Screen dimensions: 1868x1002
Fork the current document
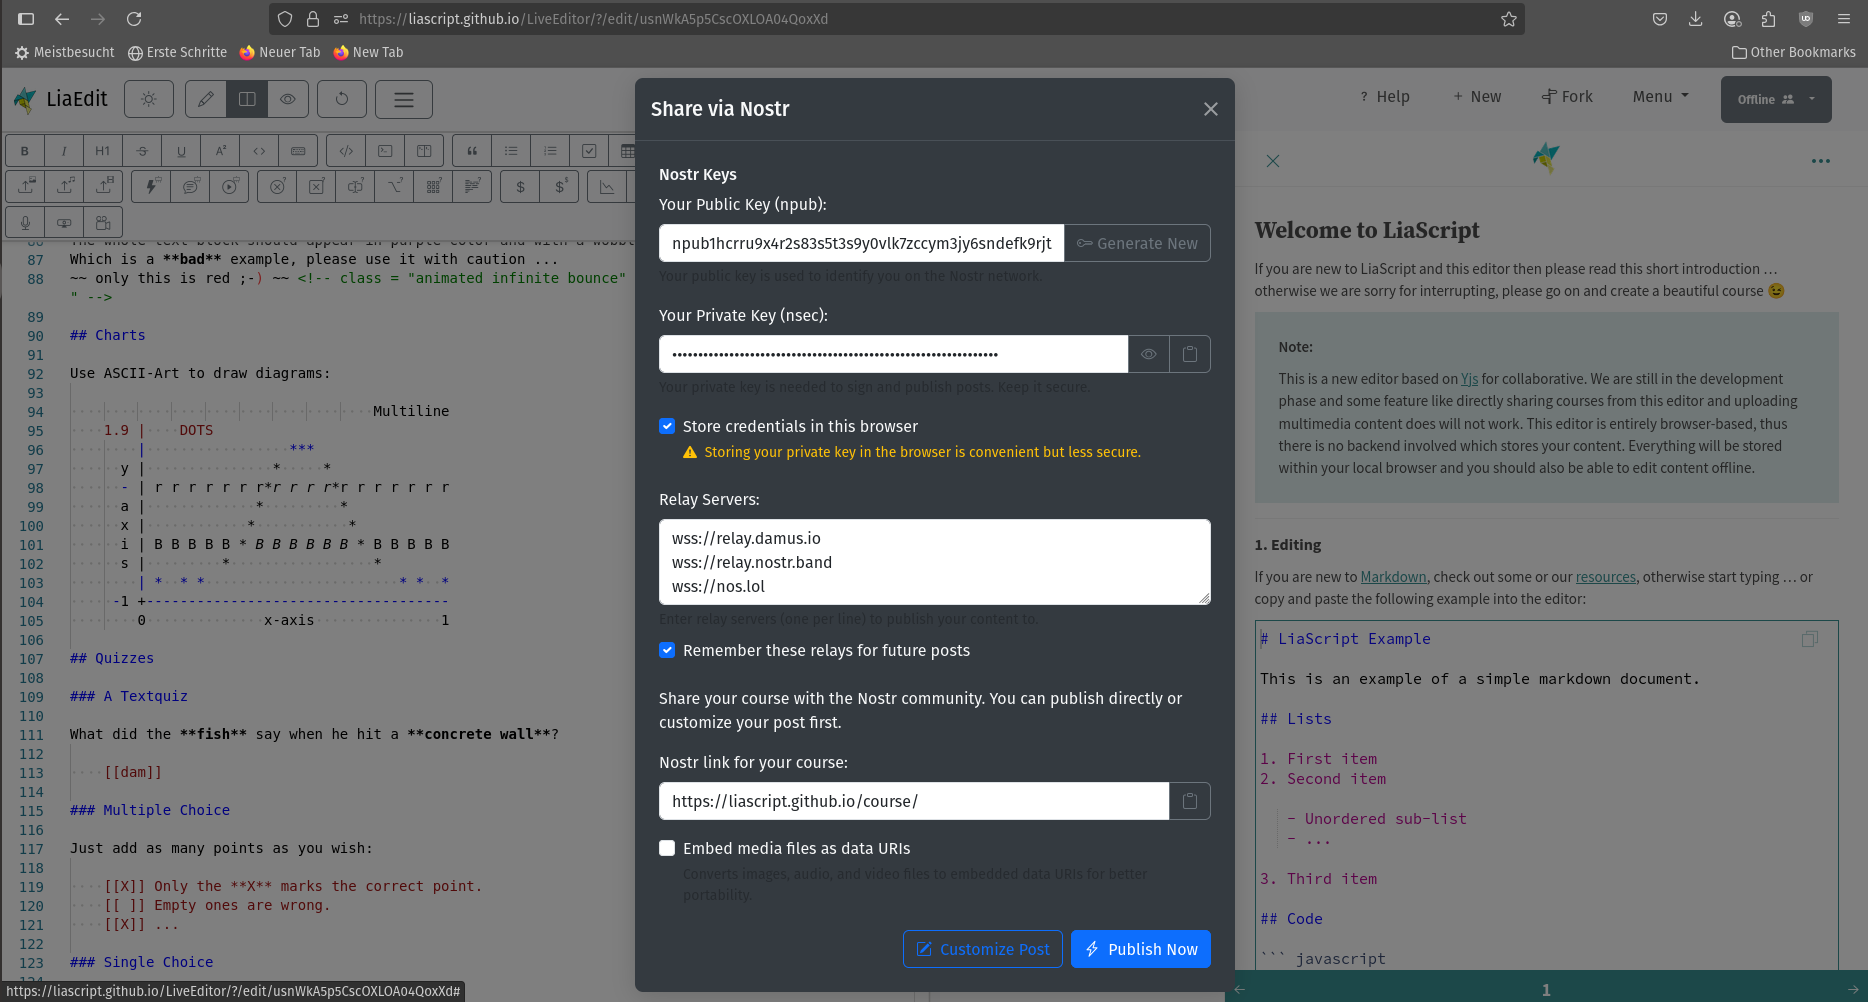pos(1567,97)
